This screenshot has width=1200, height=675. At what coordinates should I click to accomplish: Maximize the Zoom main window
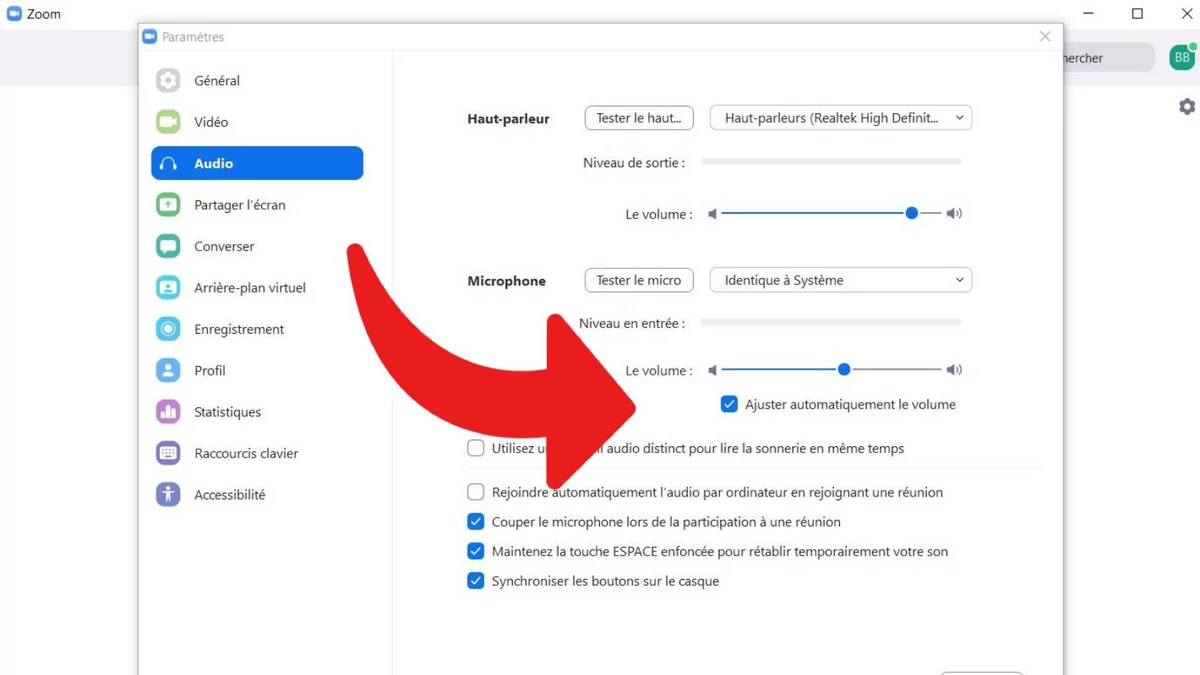click(1137, 14)
